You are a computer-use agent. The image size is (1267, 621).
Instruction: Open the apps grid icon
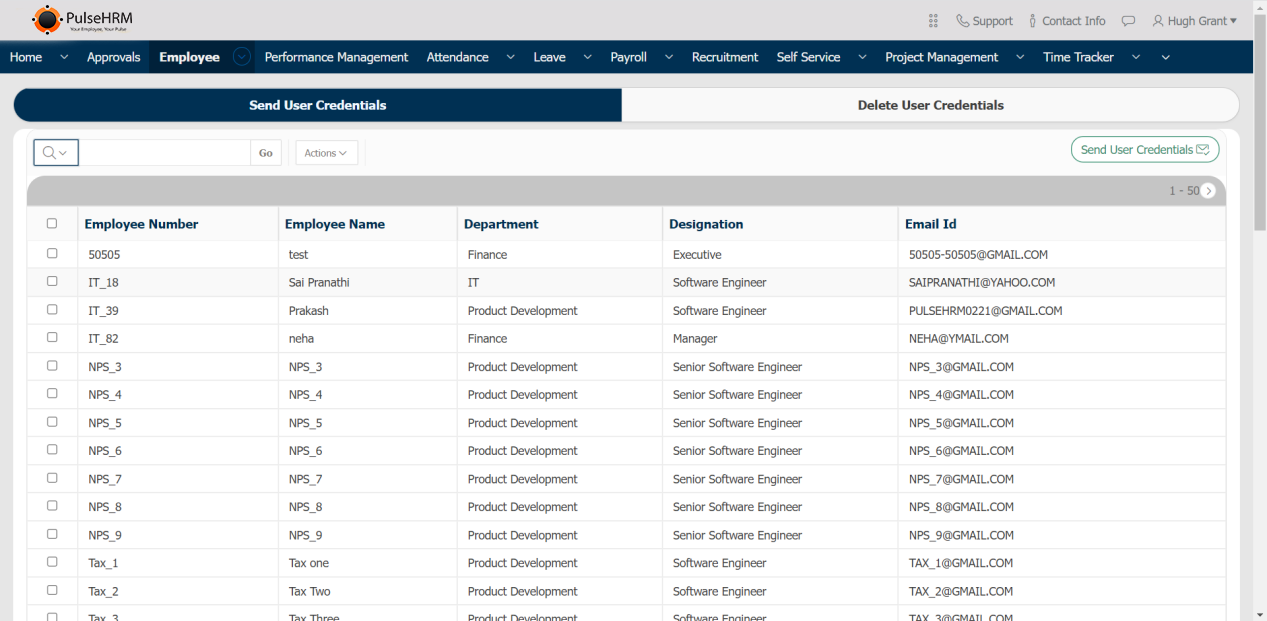933,21
